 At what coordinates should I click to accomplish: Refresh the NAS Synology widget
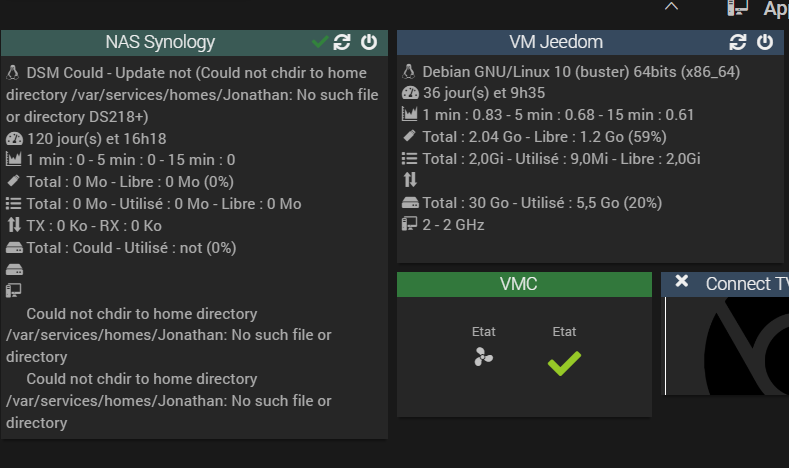pos(343,42)
